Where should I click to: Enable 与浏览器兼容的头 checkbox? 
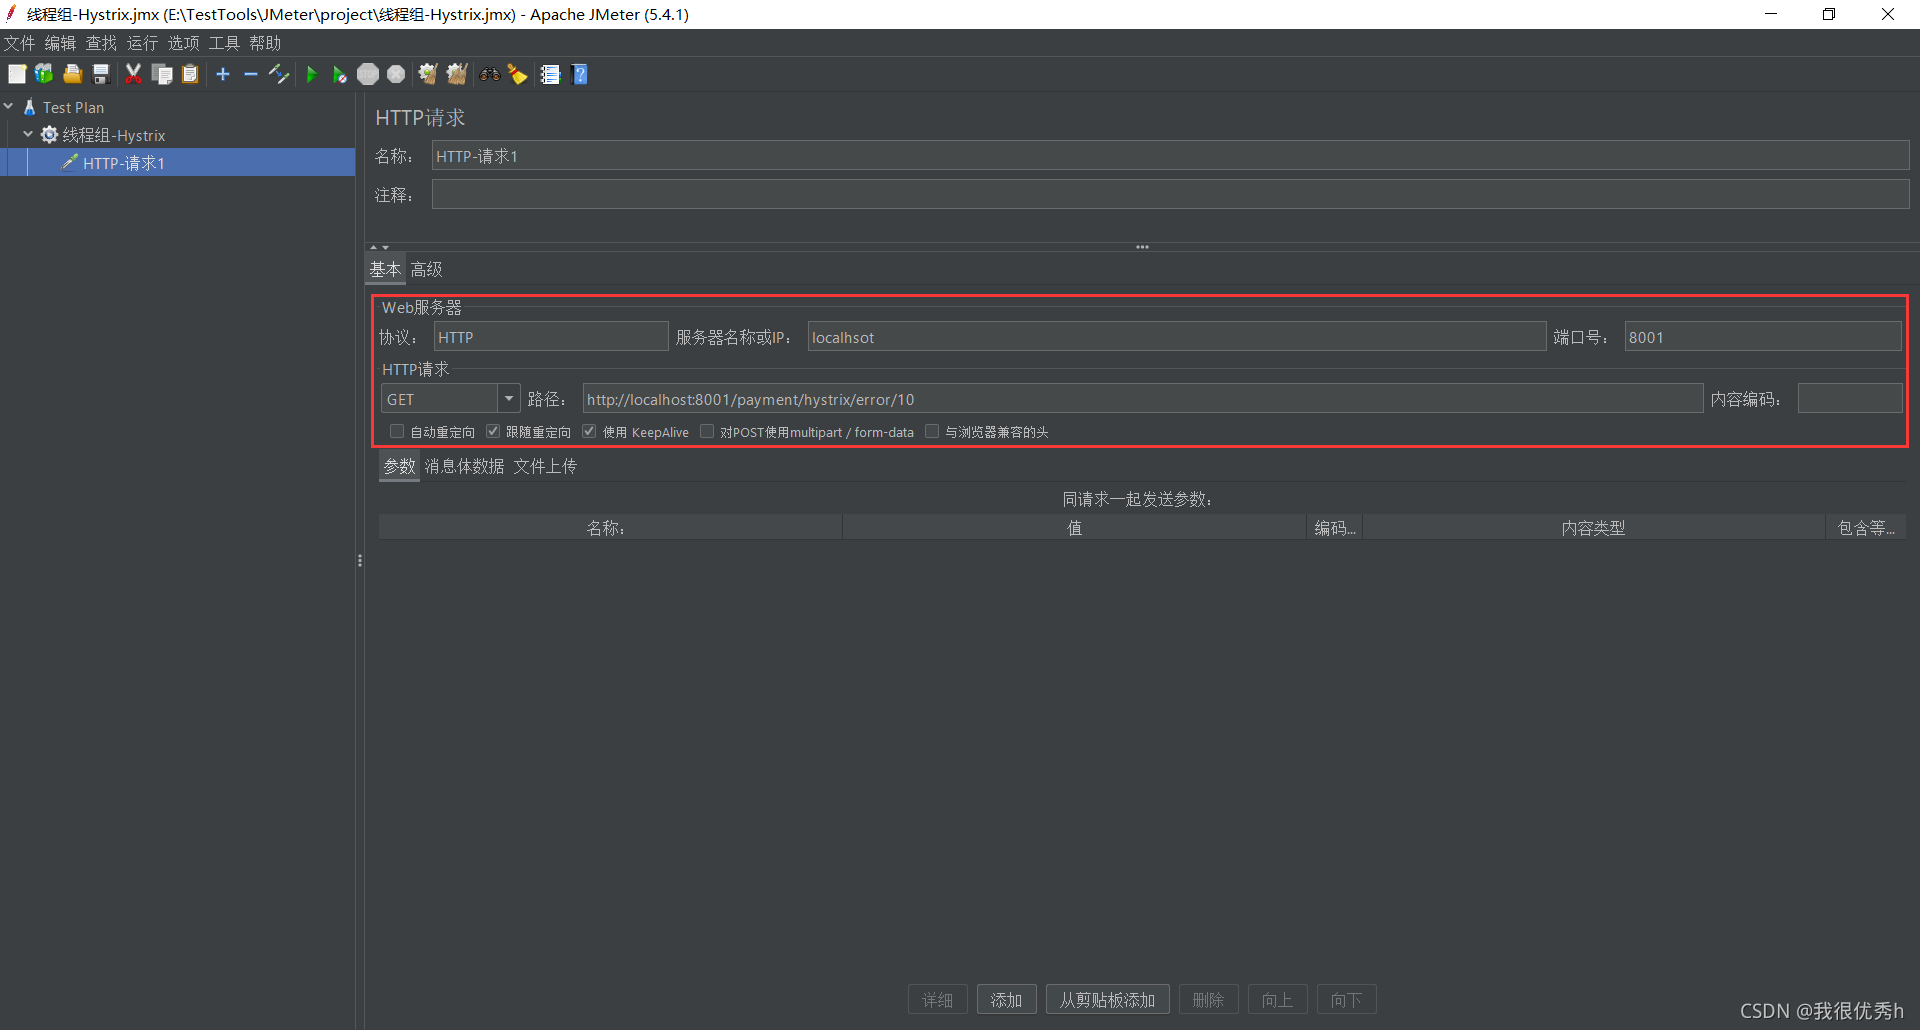pos(932,432)
